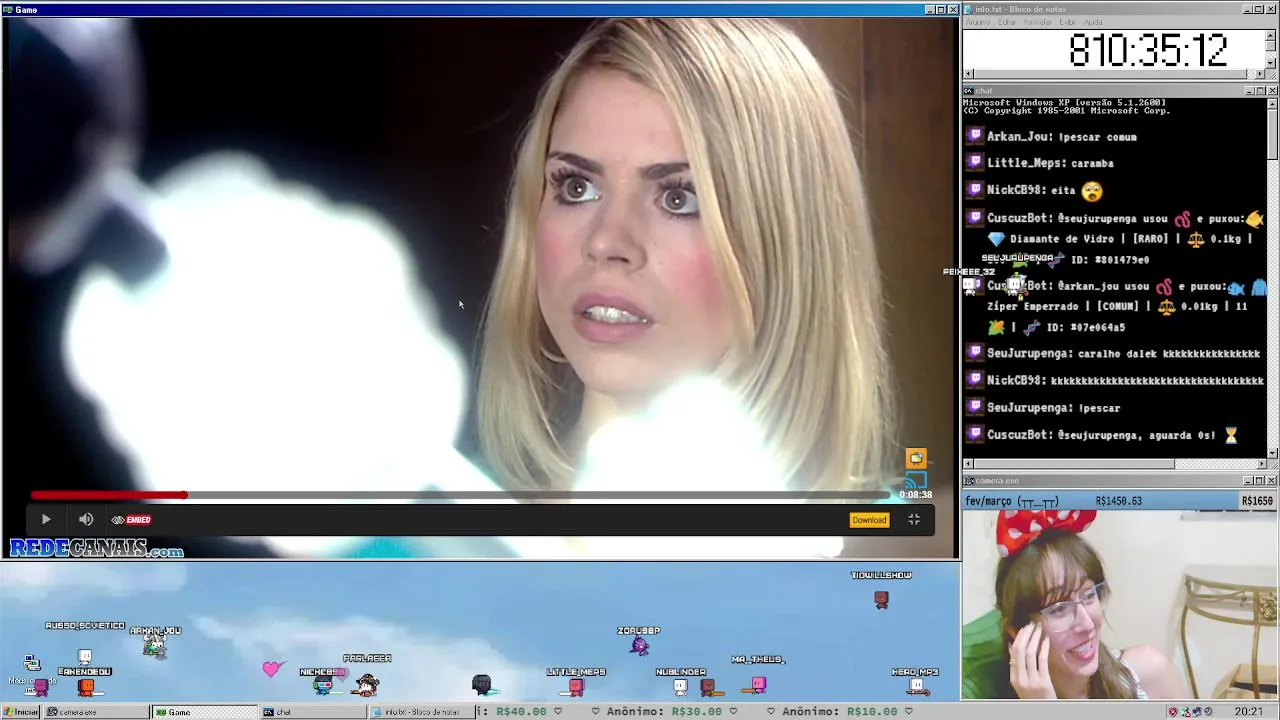Open the Exibir menu in Bloco de notas

(1068, 22)
